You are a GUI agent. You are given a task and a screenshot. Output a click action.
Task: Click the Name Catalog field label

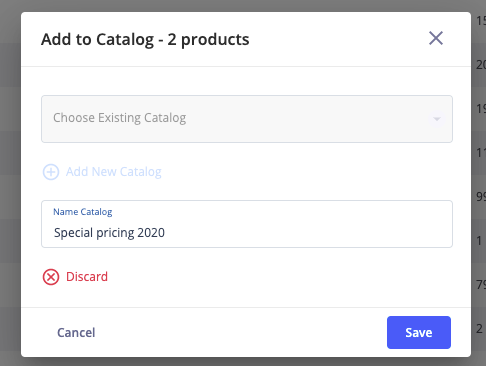pos(83,212)
